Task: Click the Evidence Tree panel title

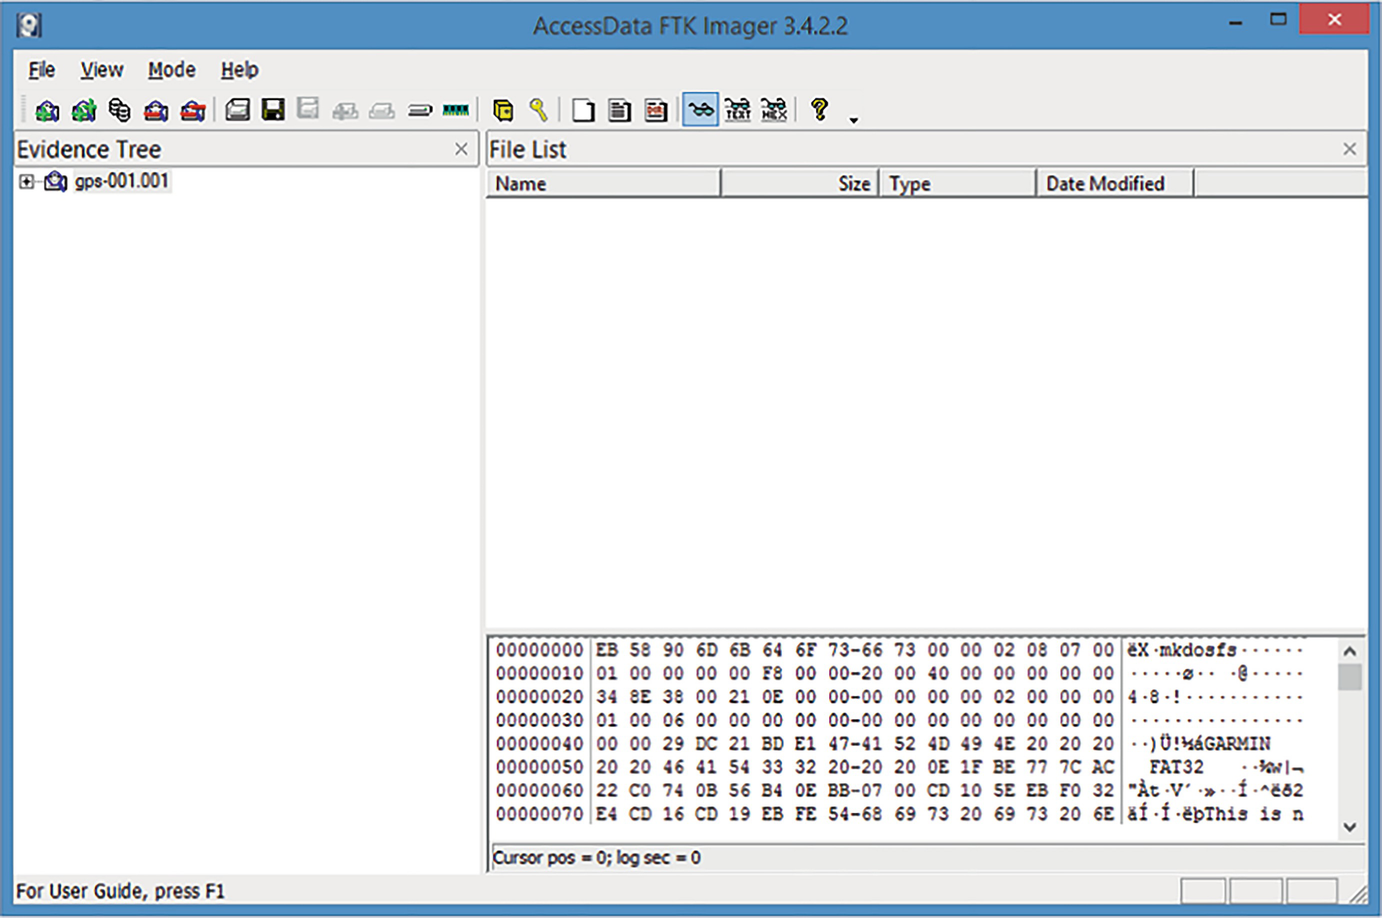Action: (89, 150)
